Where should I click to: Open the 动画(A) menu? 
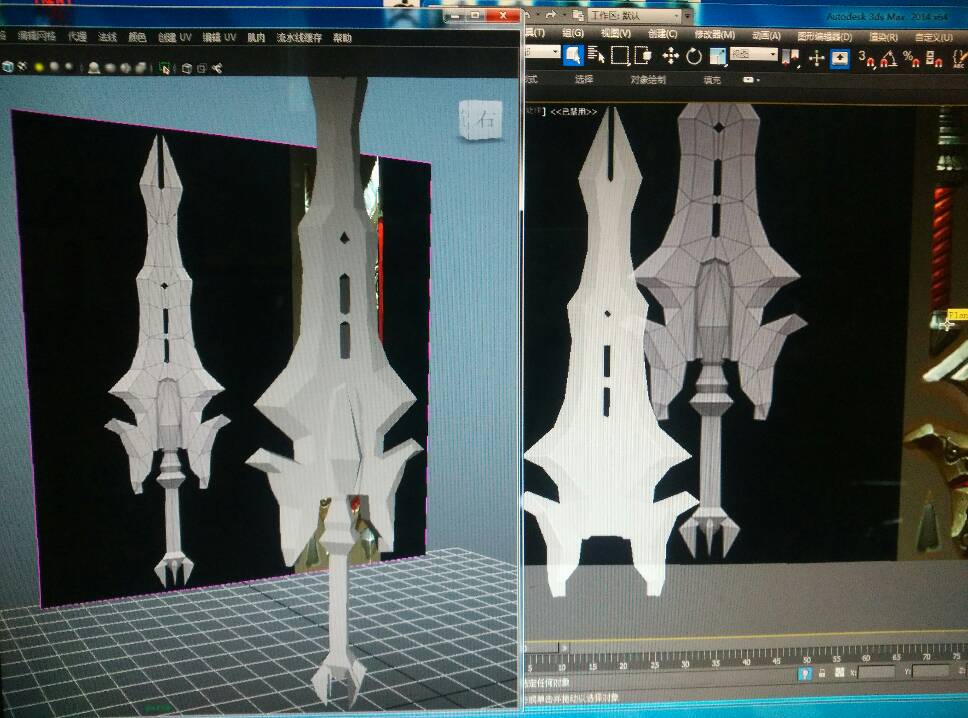766,36
